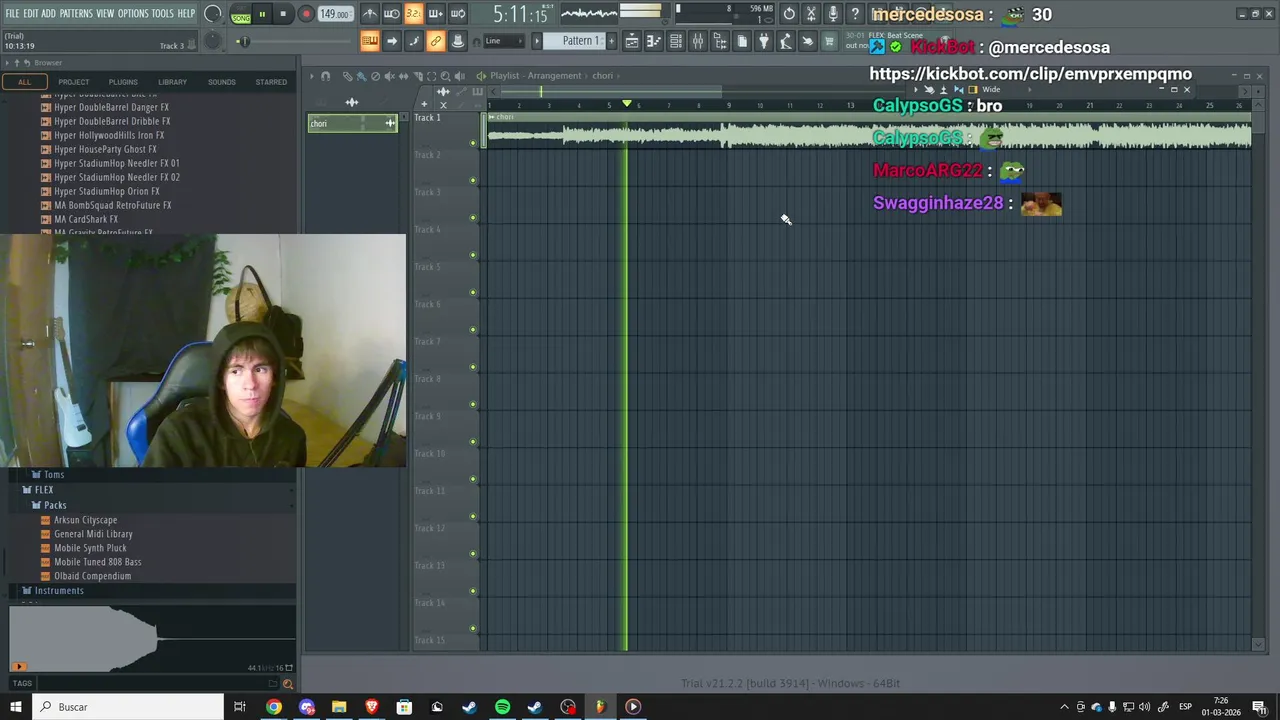Open the plugin picker plug icon

[x=764, y=41]
